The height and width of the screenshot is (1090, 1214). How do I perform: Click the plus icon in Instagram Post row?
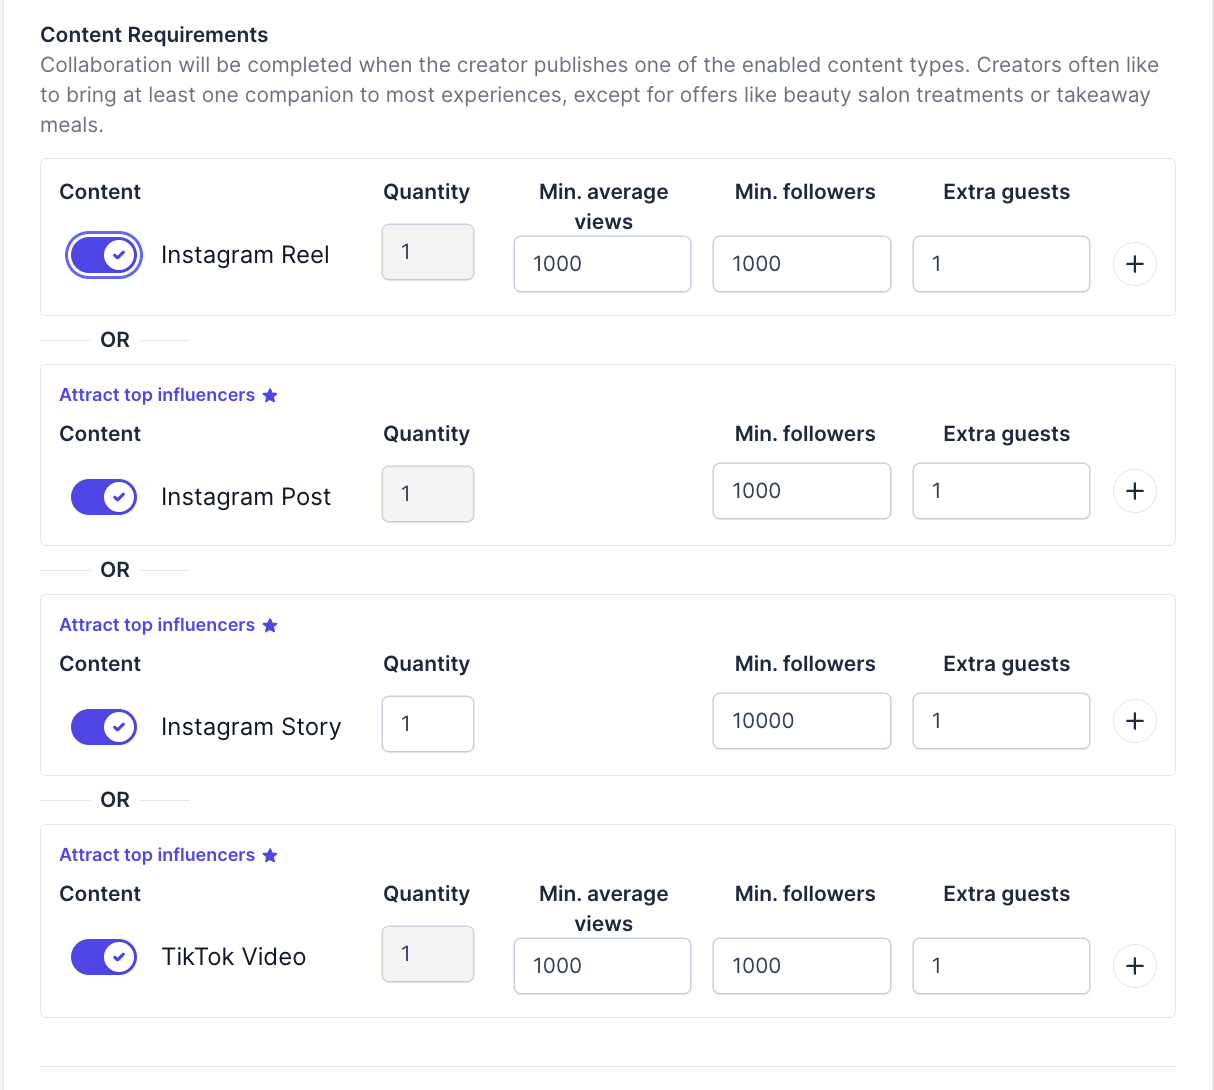tap(1135, 491)
